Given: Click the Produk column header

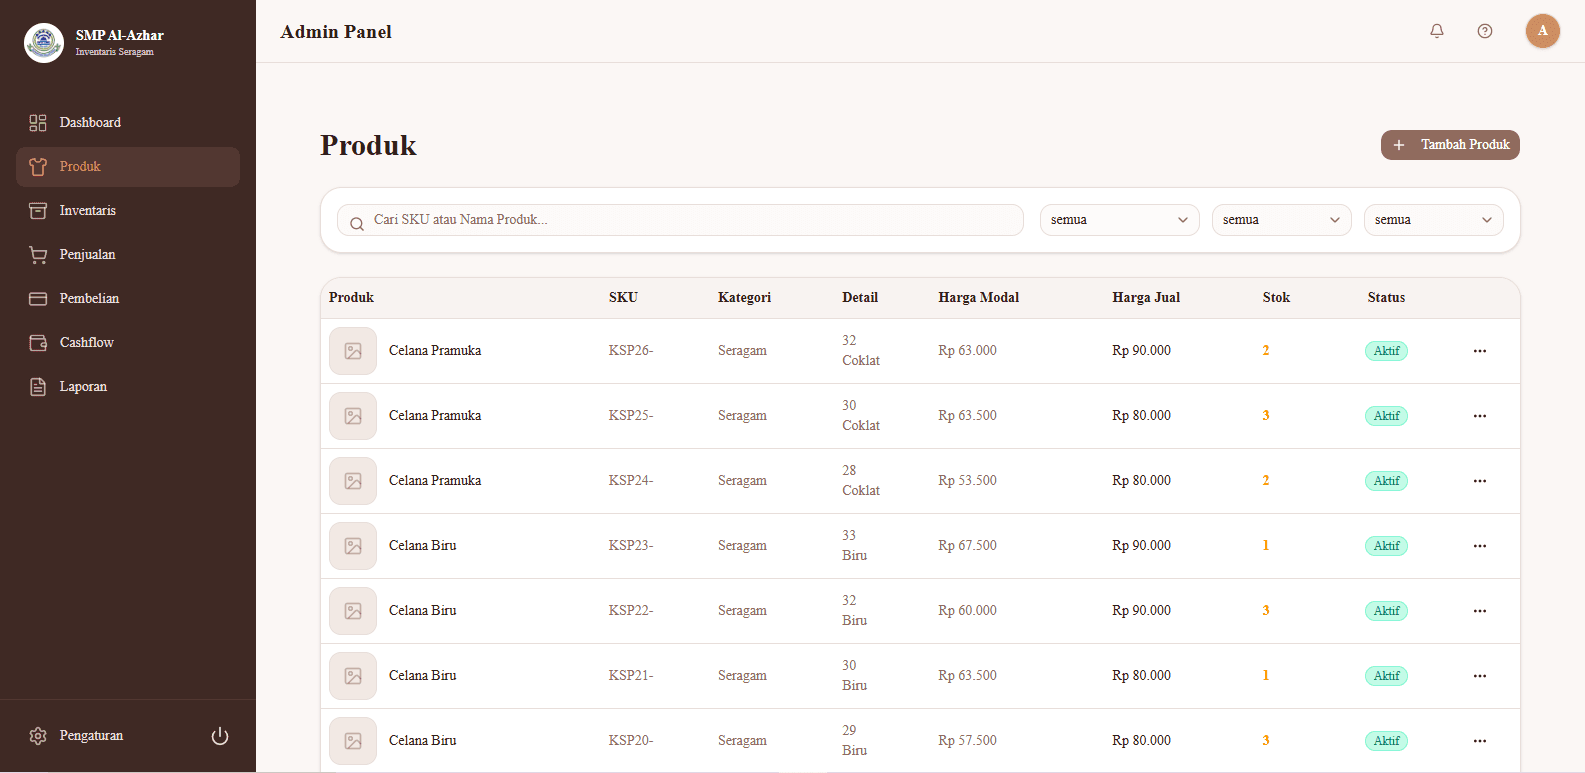Looking at the screenshot, I should (351, 298).
